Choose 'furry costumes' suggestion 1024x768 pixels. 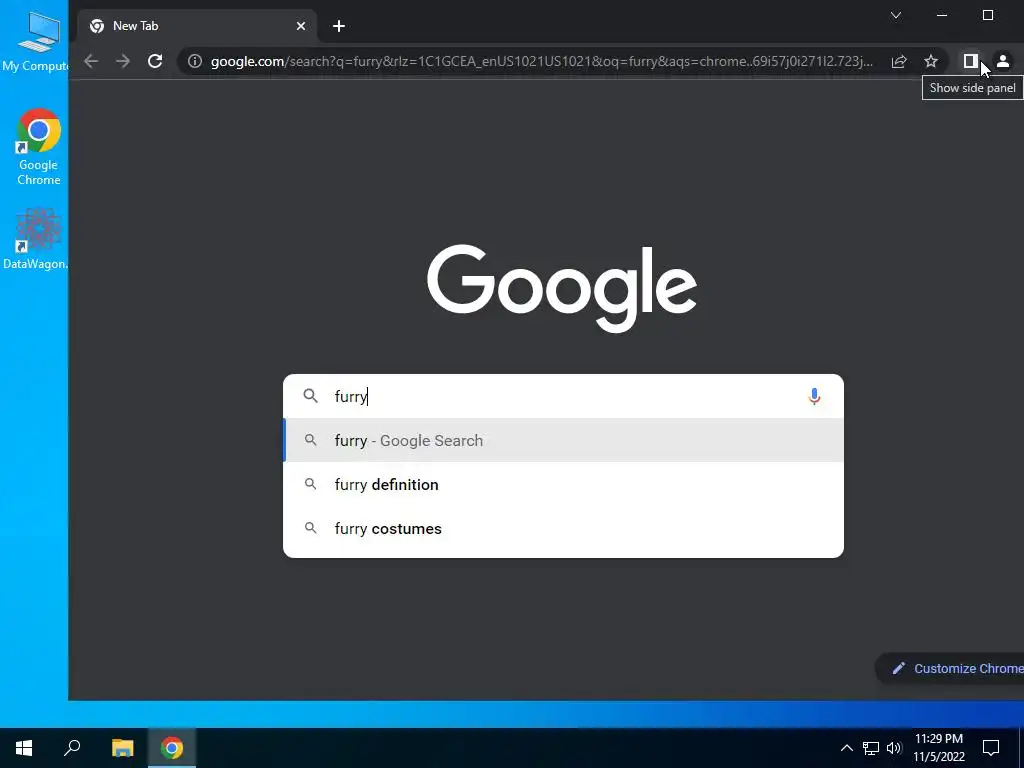coord(563,528)
